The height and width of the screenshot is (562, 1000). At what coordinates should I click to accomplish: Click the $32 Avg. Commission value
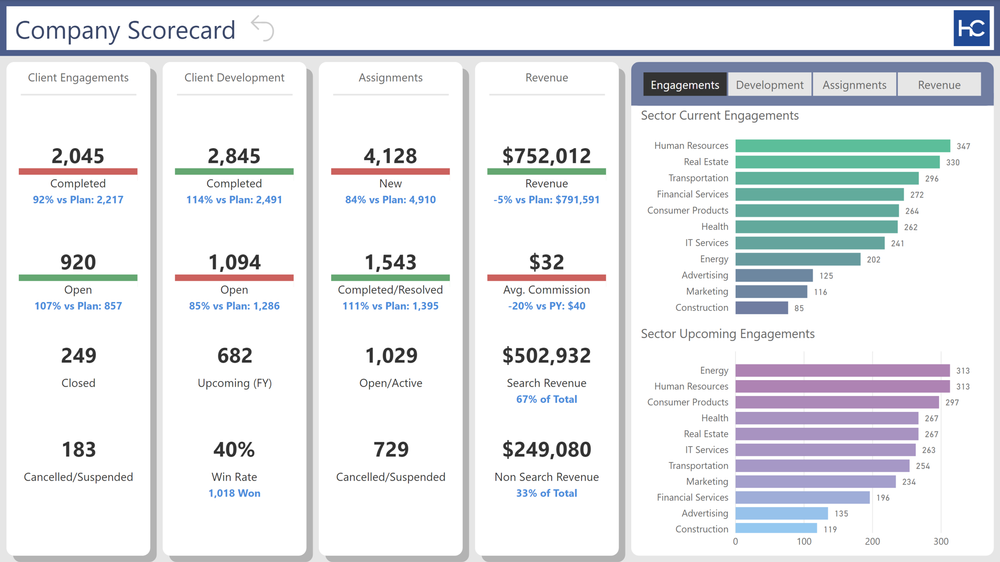[x=547, y=262]
